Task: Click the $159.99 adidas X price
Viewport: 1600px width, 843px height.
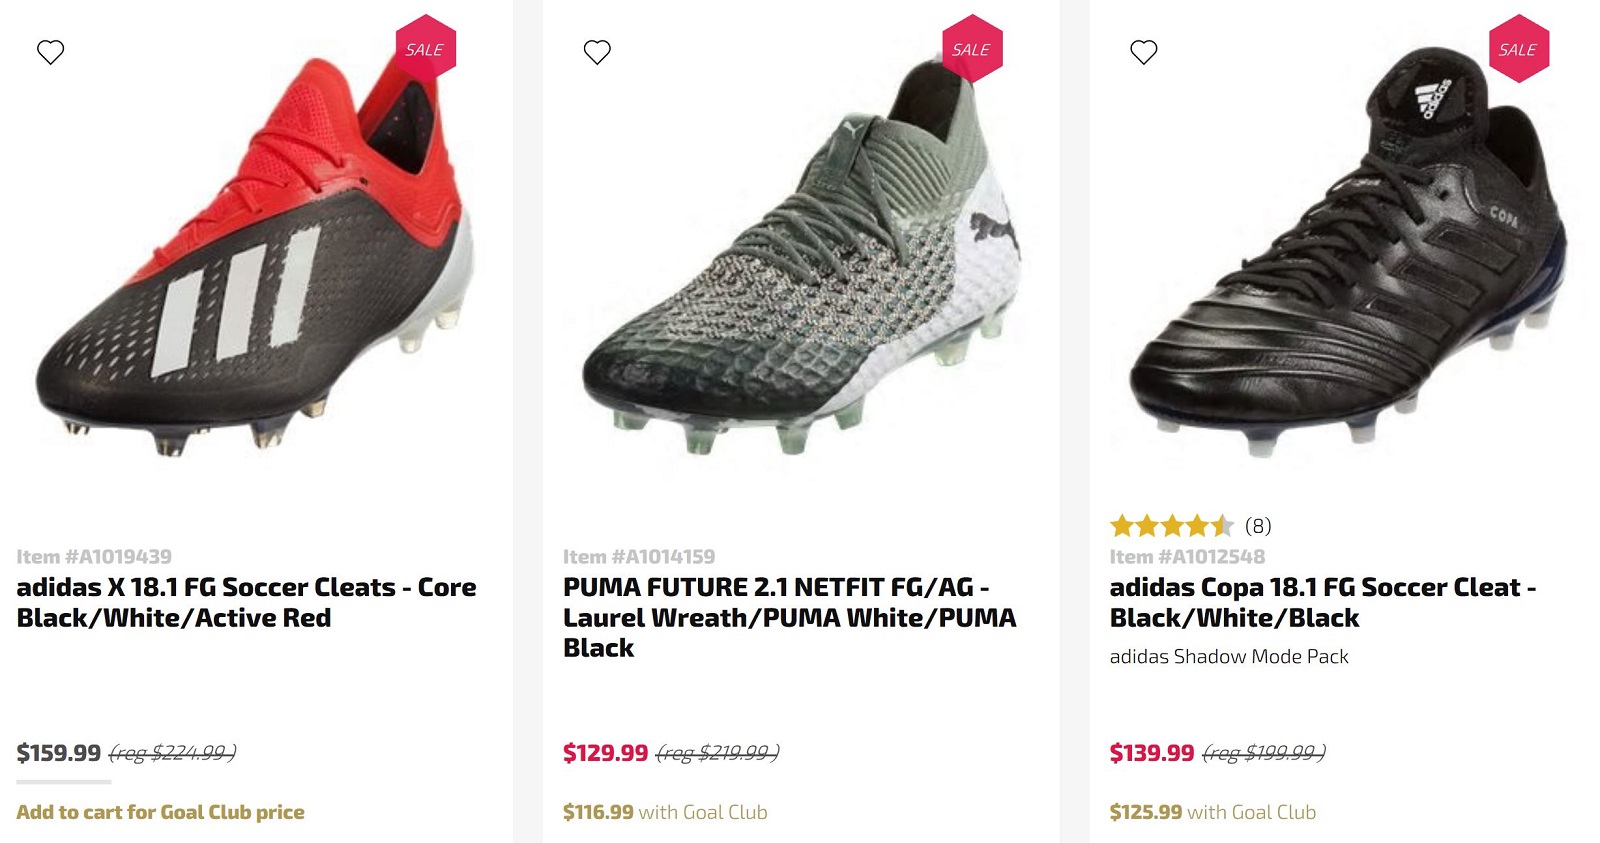Action: coord(59,753)
